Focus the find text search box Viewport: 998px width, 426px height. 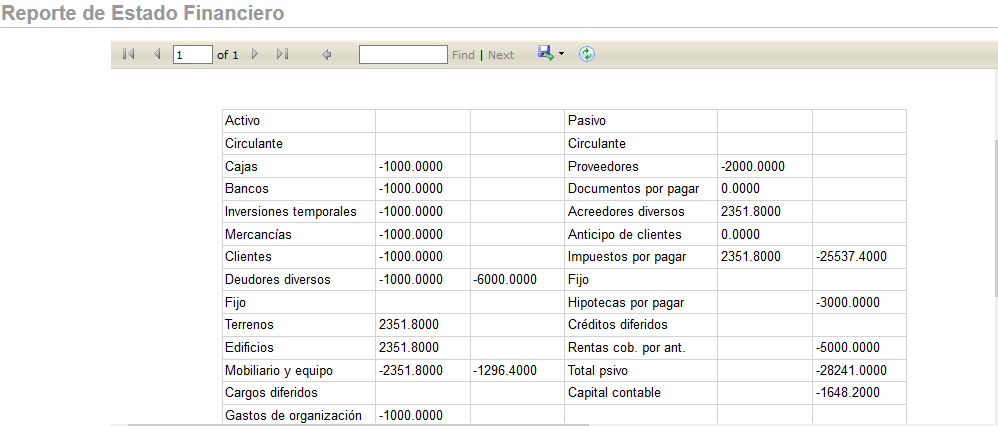(x=404, y=55)
